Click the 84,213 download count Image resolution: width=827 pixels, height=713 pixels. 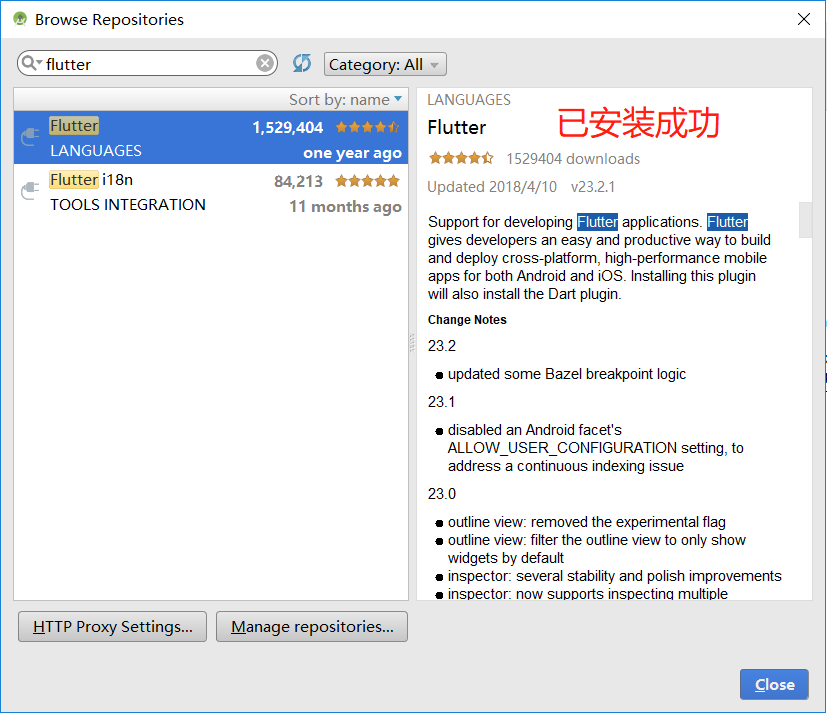point(298,181)
